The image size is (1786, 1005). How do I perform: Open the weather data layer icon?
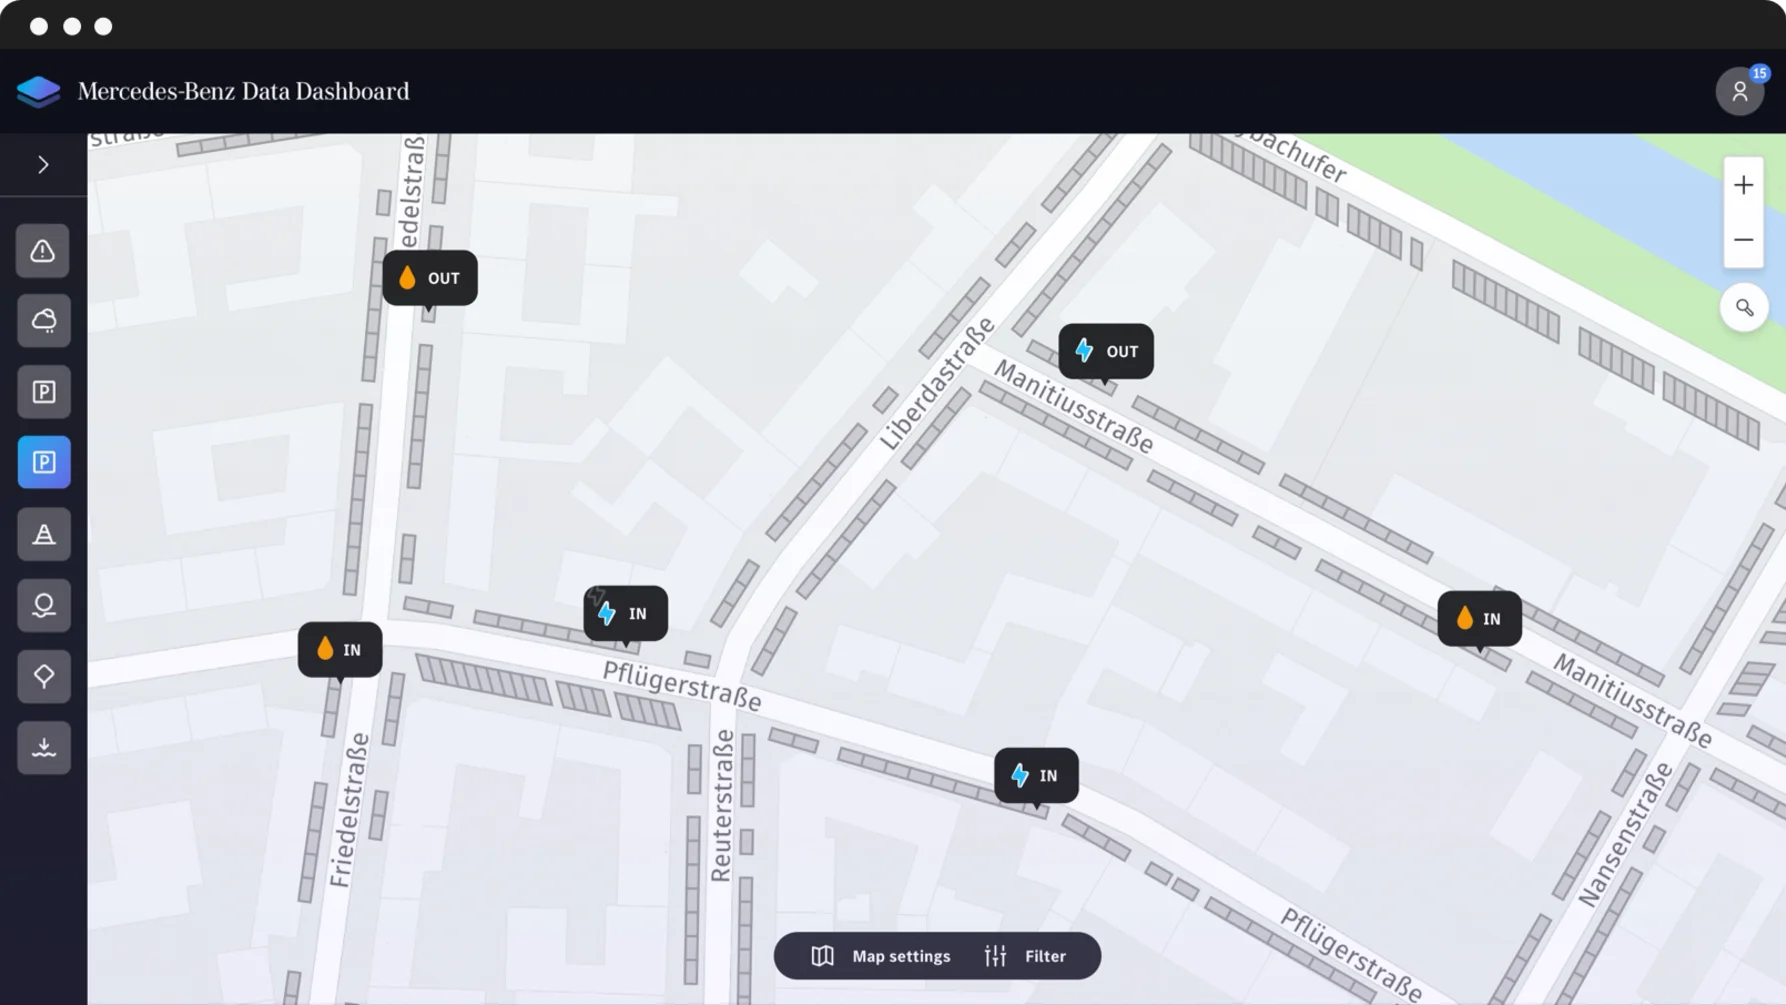[43, 320]
